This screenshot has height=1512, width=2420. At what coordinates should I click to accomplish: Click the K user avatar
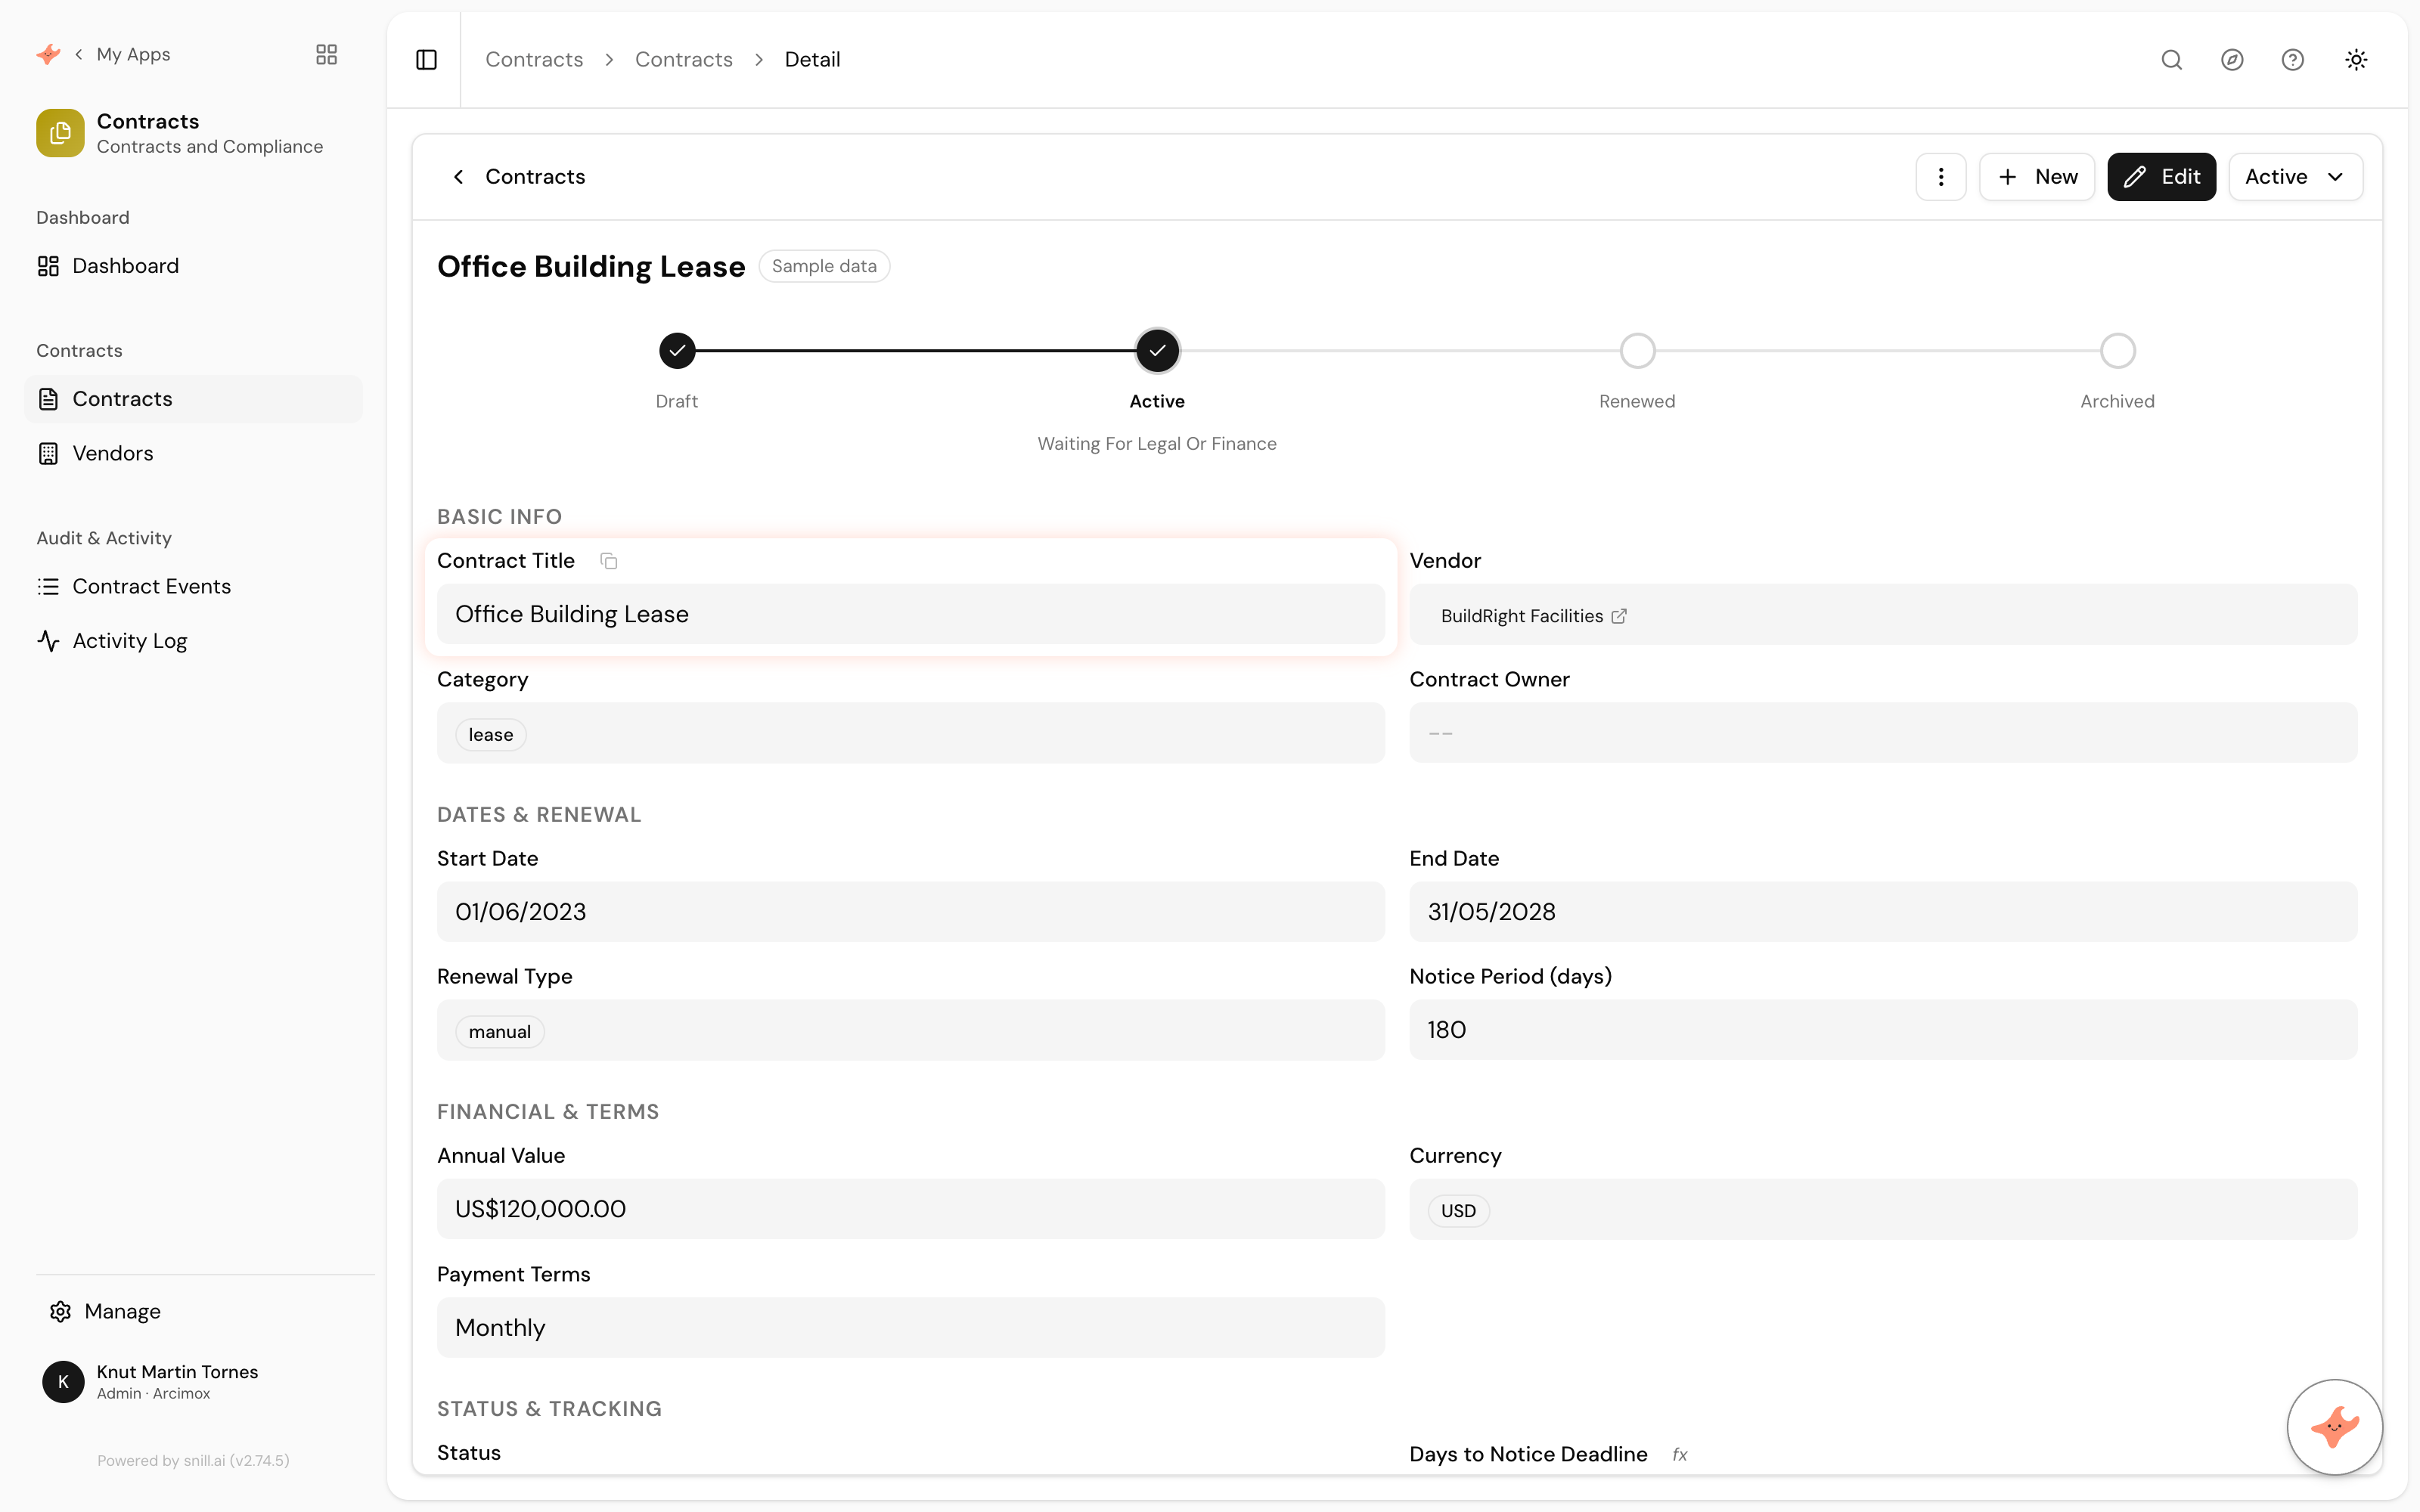pyautogui.click(x=63, y=1382)
